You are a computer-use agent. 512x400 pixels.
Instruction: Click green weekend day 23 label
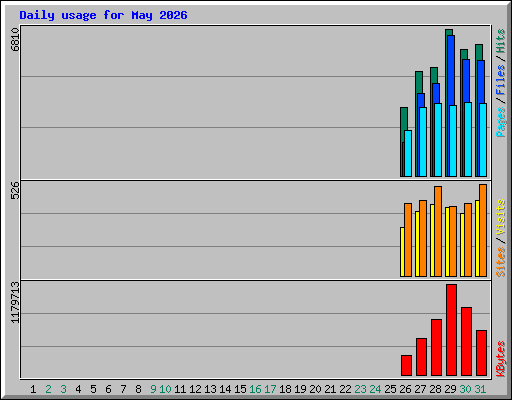pyautogui.click(x=360, y=389)
